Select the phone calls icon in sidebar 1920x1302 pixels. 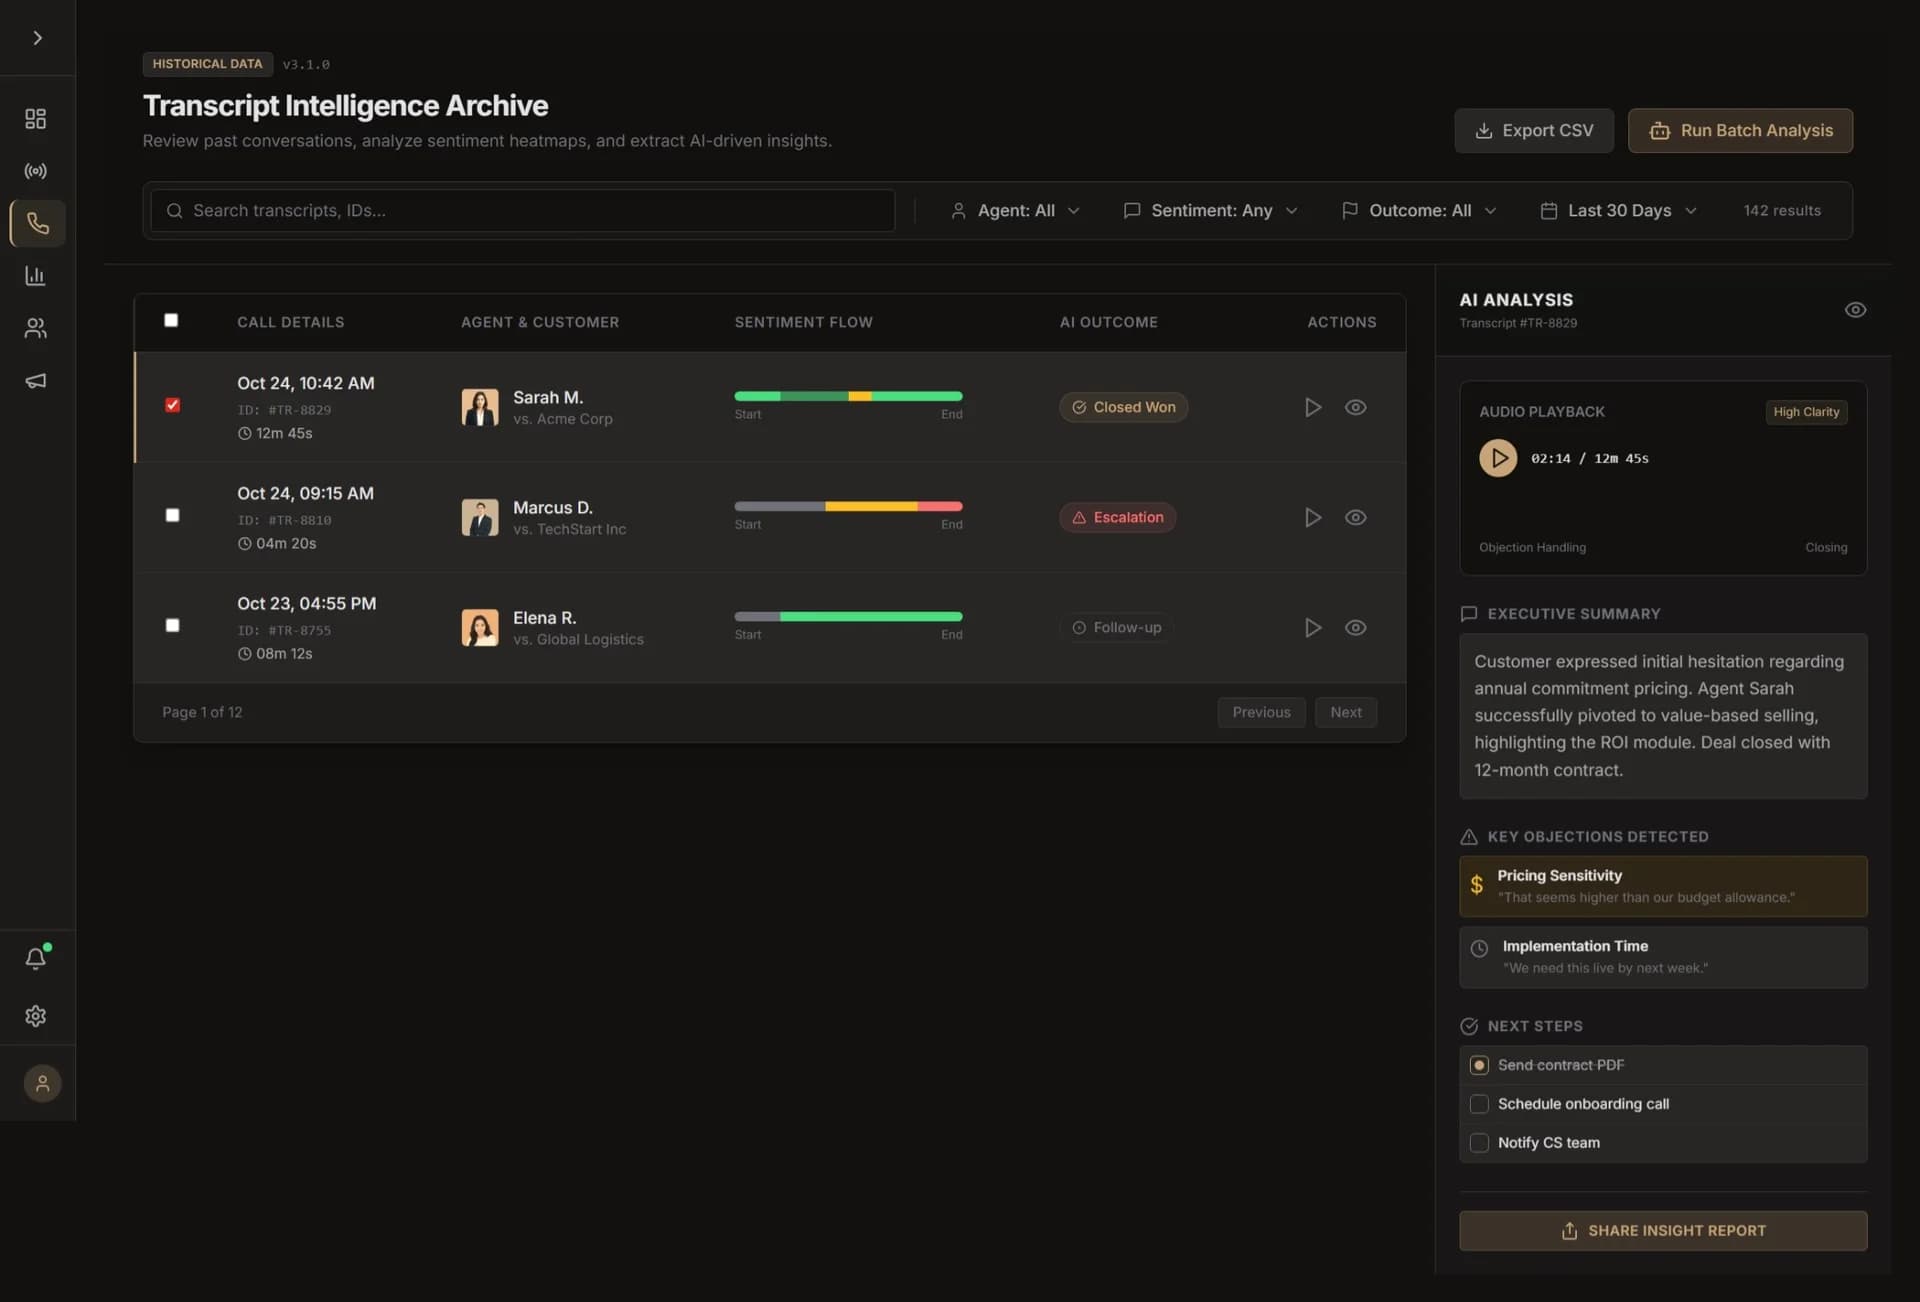click(x=37, y=223)
